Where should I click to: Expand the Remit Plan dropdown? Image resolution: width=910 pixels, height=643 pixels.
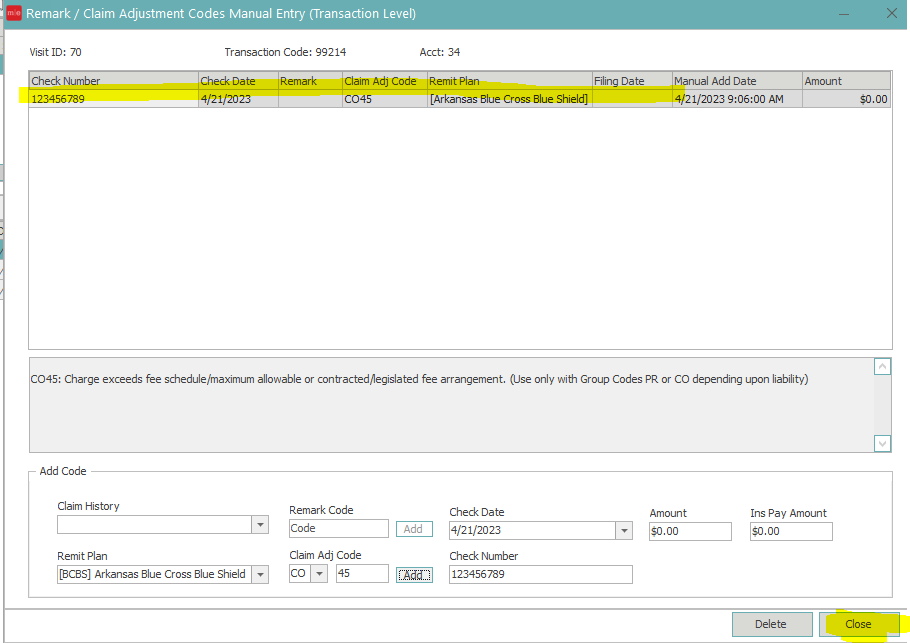point(260,574)
